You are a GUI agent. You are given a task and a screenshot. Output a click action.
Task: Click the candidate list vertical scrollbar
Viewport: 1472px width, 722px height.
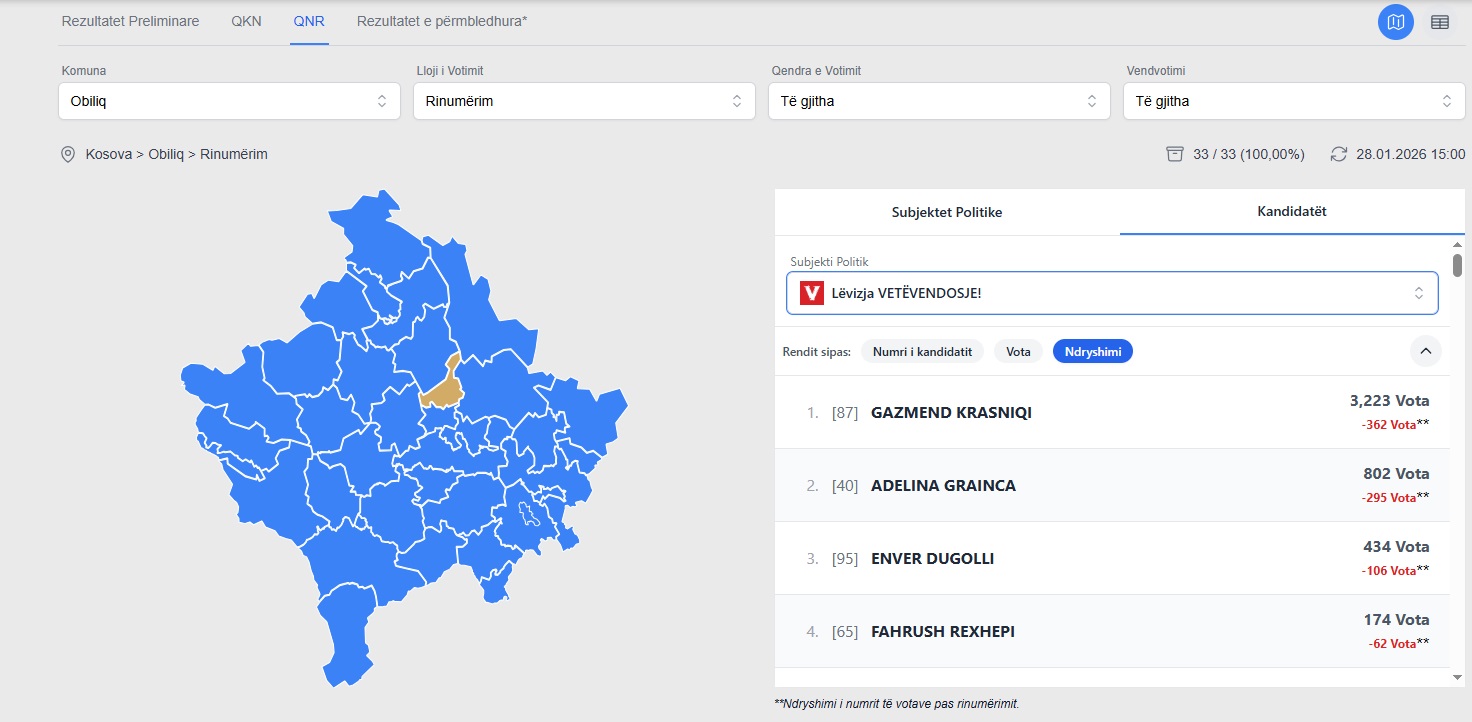(1457, 265)
